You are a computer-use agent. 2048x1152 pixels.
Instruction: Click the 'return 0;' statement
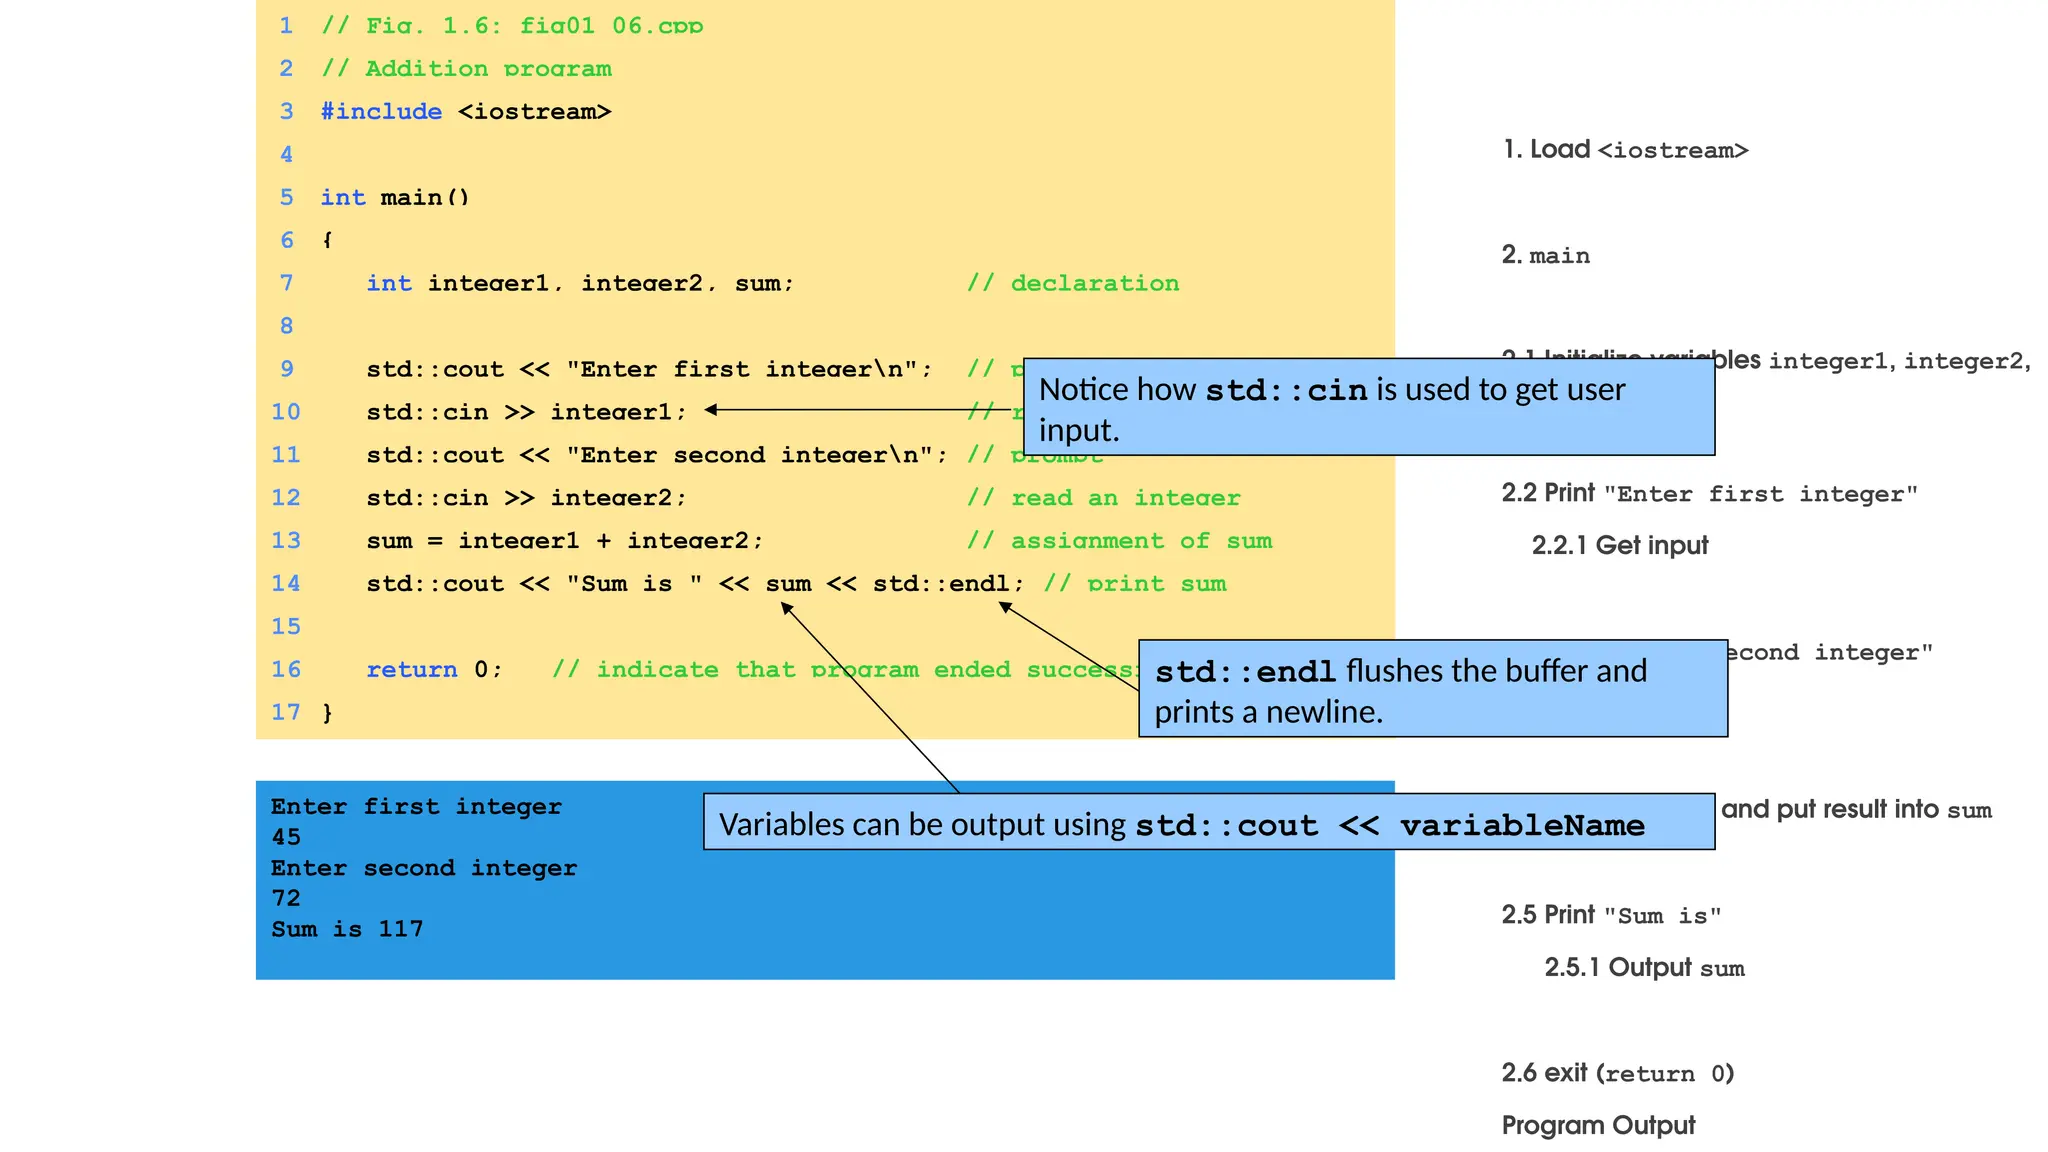(435, 669)
